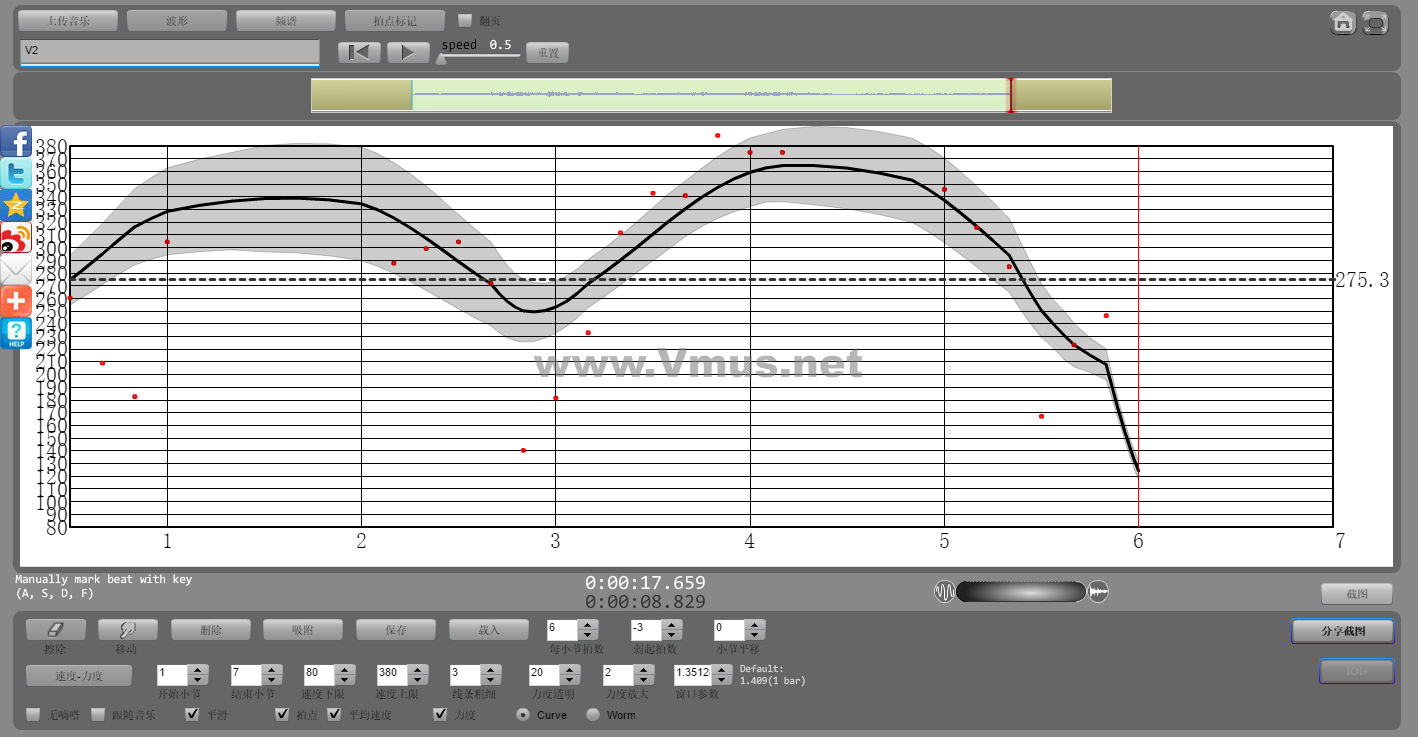Select the move (移动) tool icon
This screenshot has width=1418, height=737.
pyautogui.click(x=127, y=629)
